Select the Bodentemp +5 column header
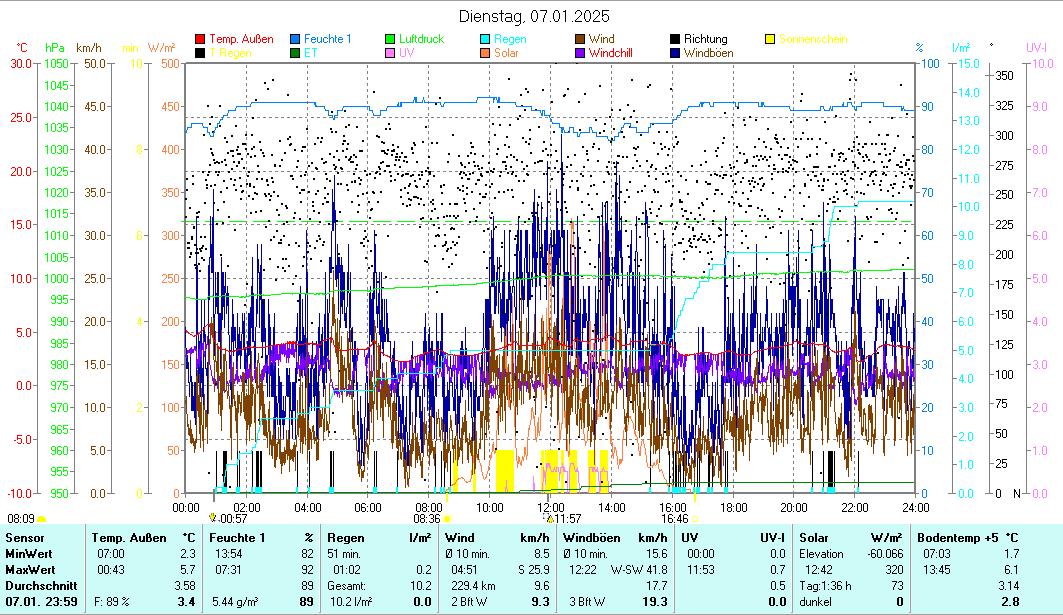This screenshot has width=1063, height=615. (967, 538)
